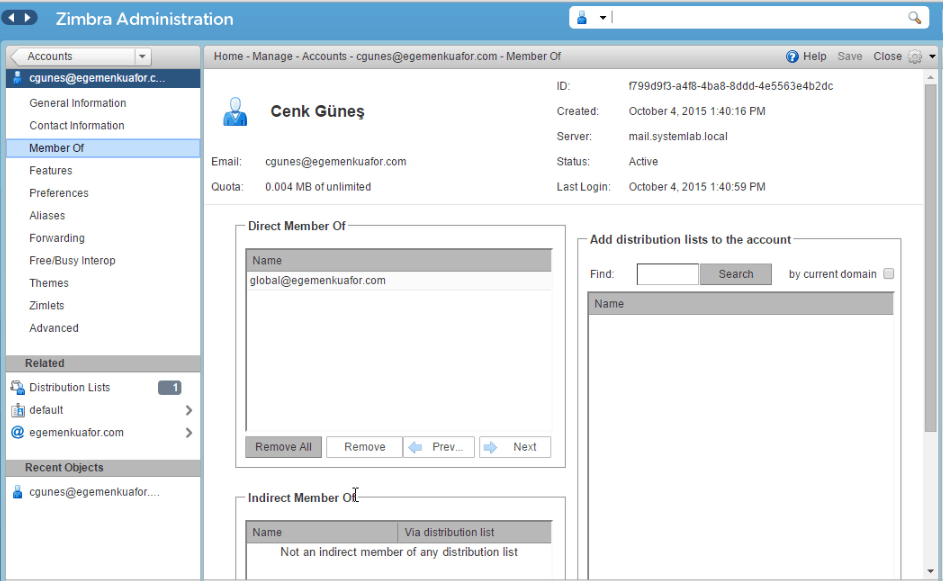Enable the 'by current domain' checkbox

888,273
